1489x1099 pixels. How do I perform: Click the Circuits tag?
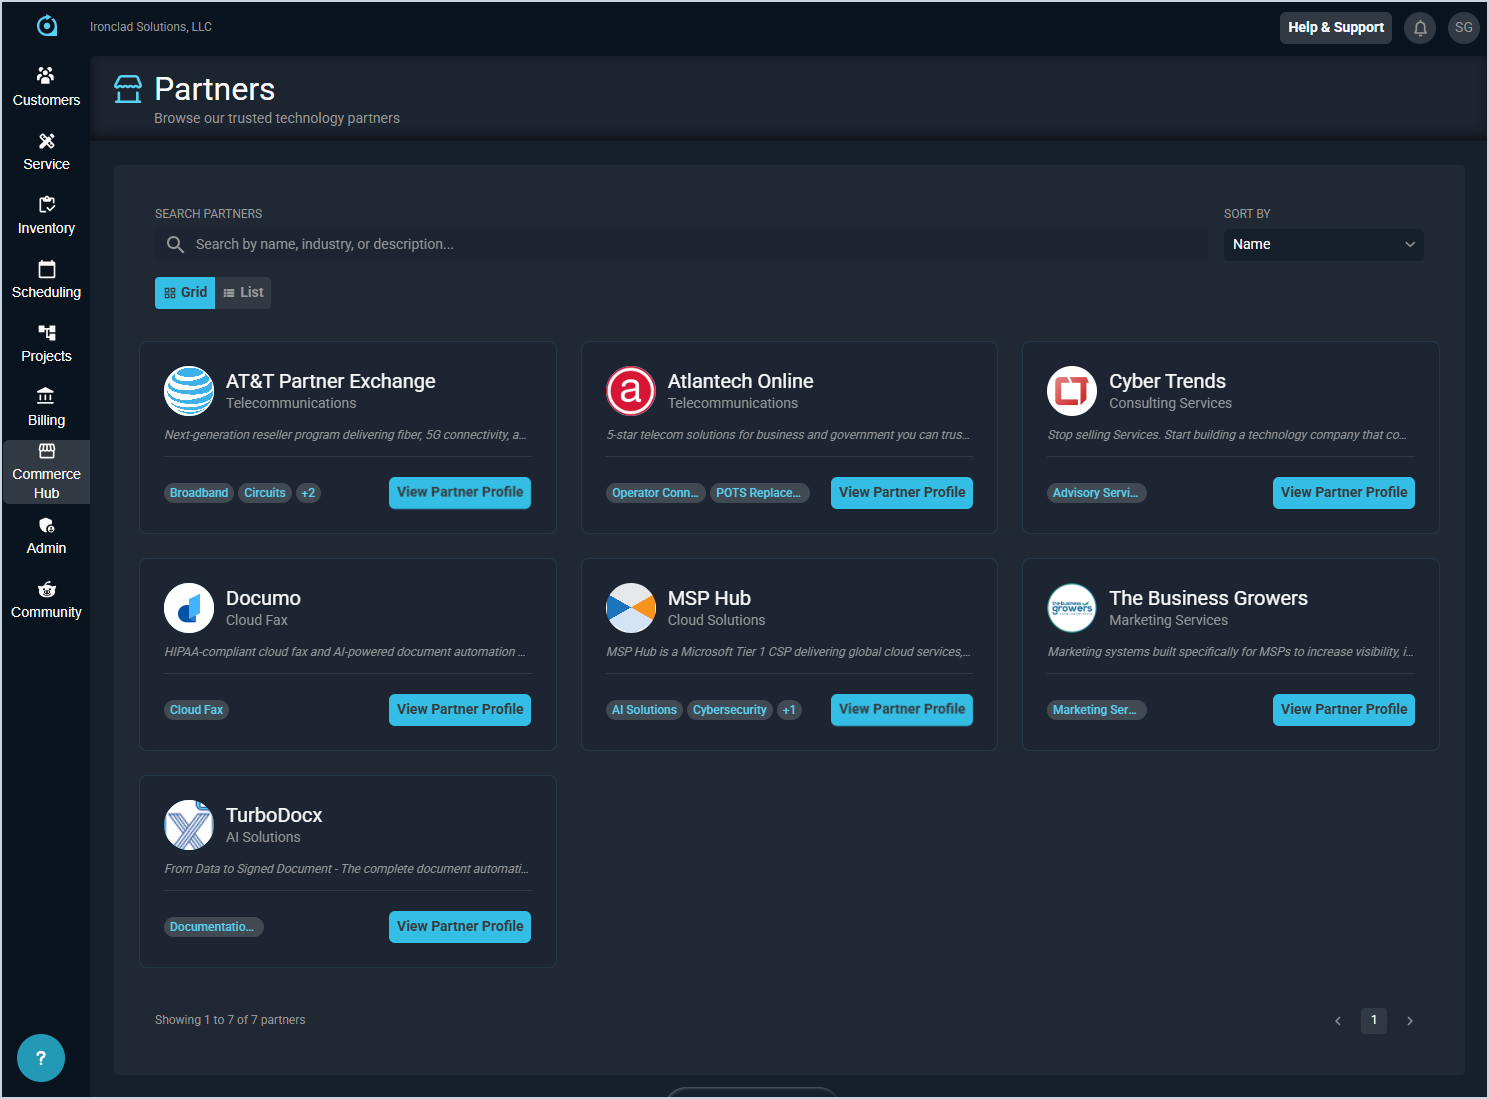[x=265, y=493]
